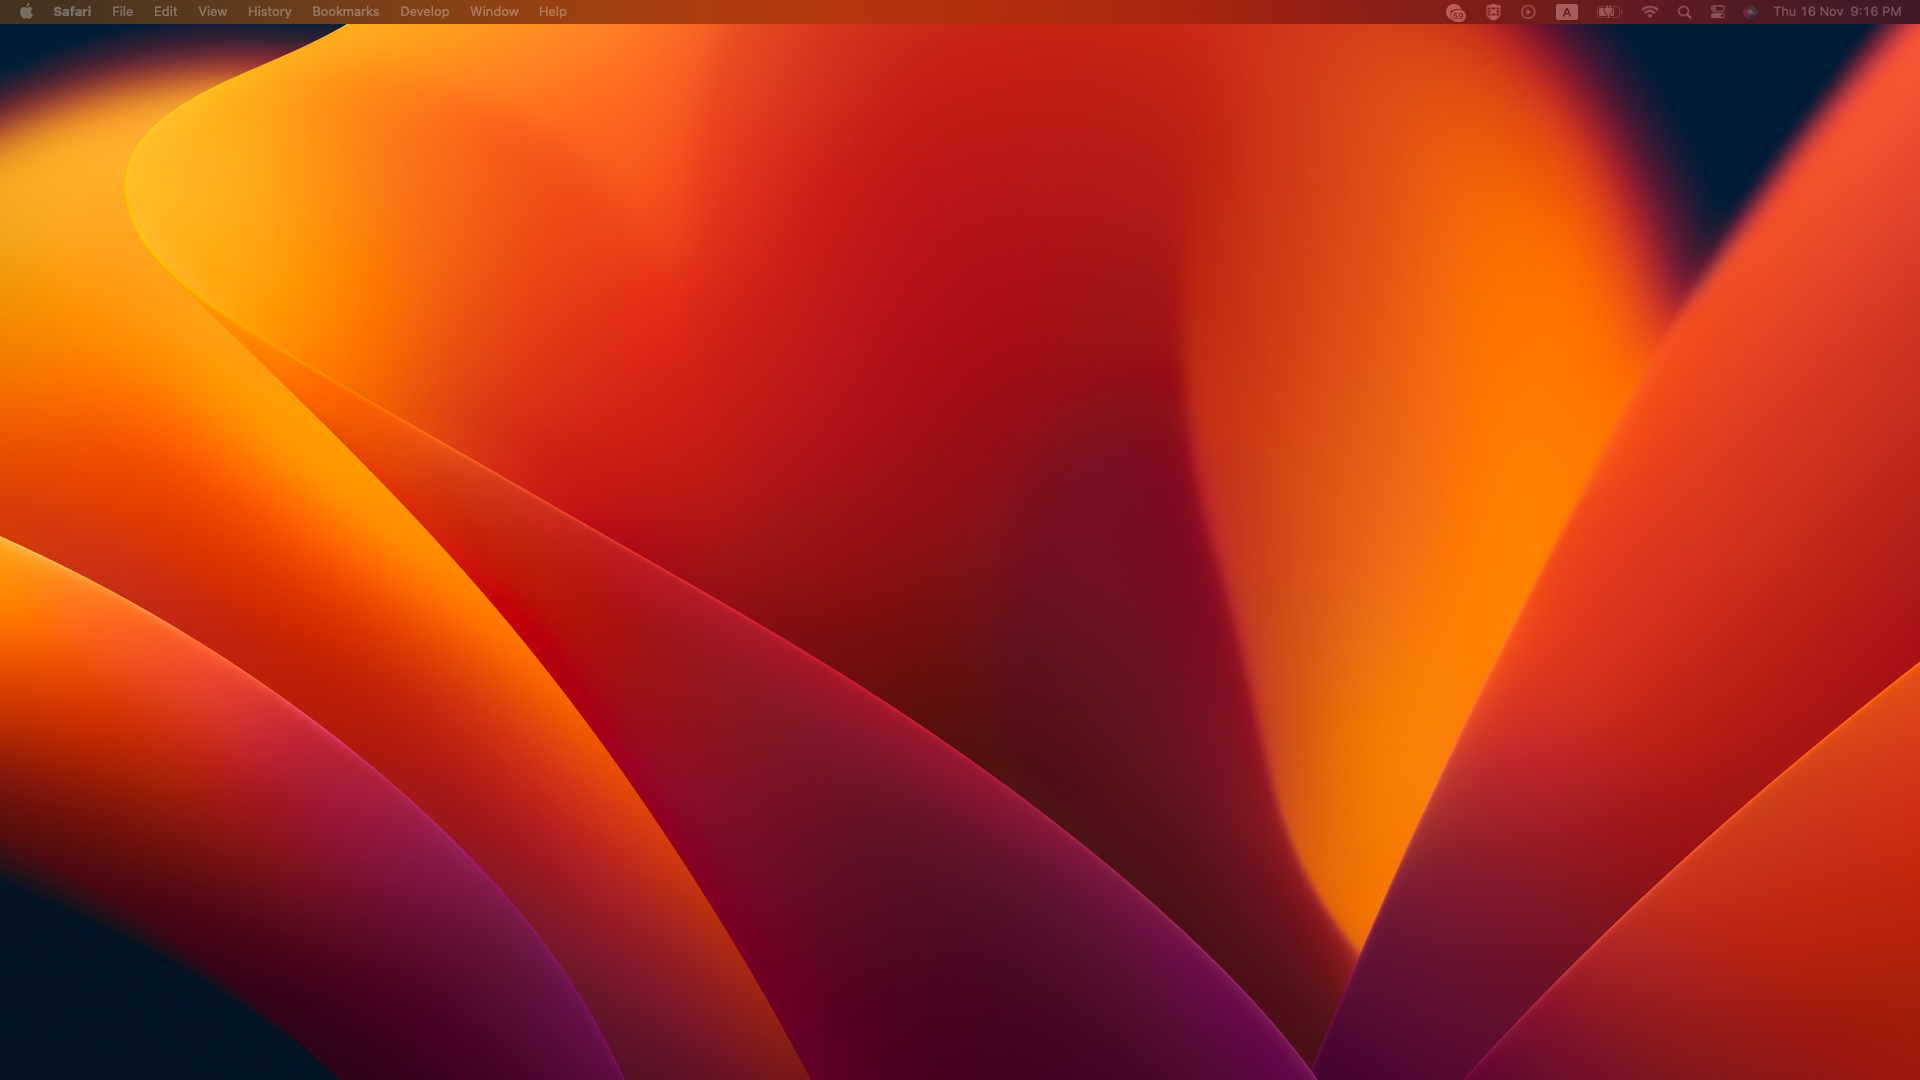1920x1080 pixels.
Task: Open the Wi-Fi status menu
Action: (x=1650, y=12)
